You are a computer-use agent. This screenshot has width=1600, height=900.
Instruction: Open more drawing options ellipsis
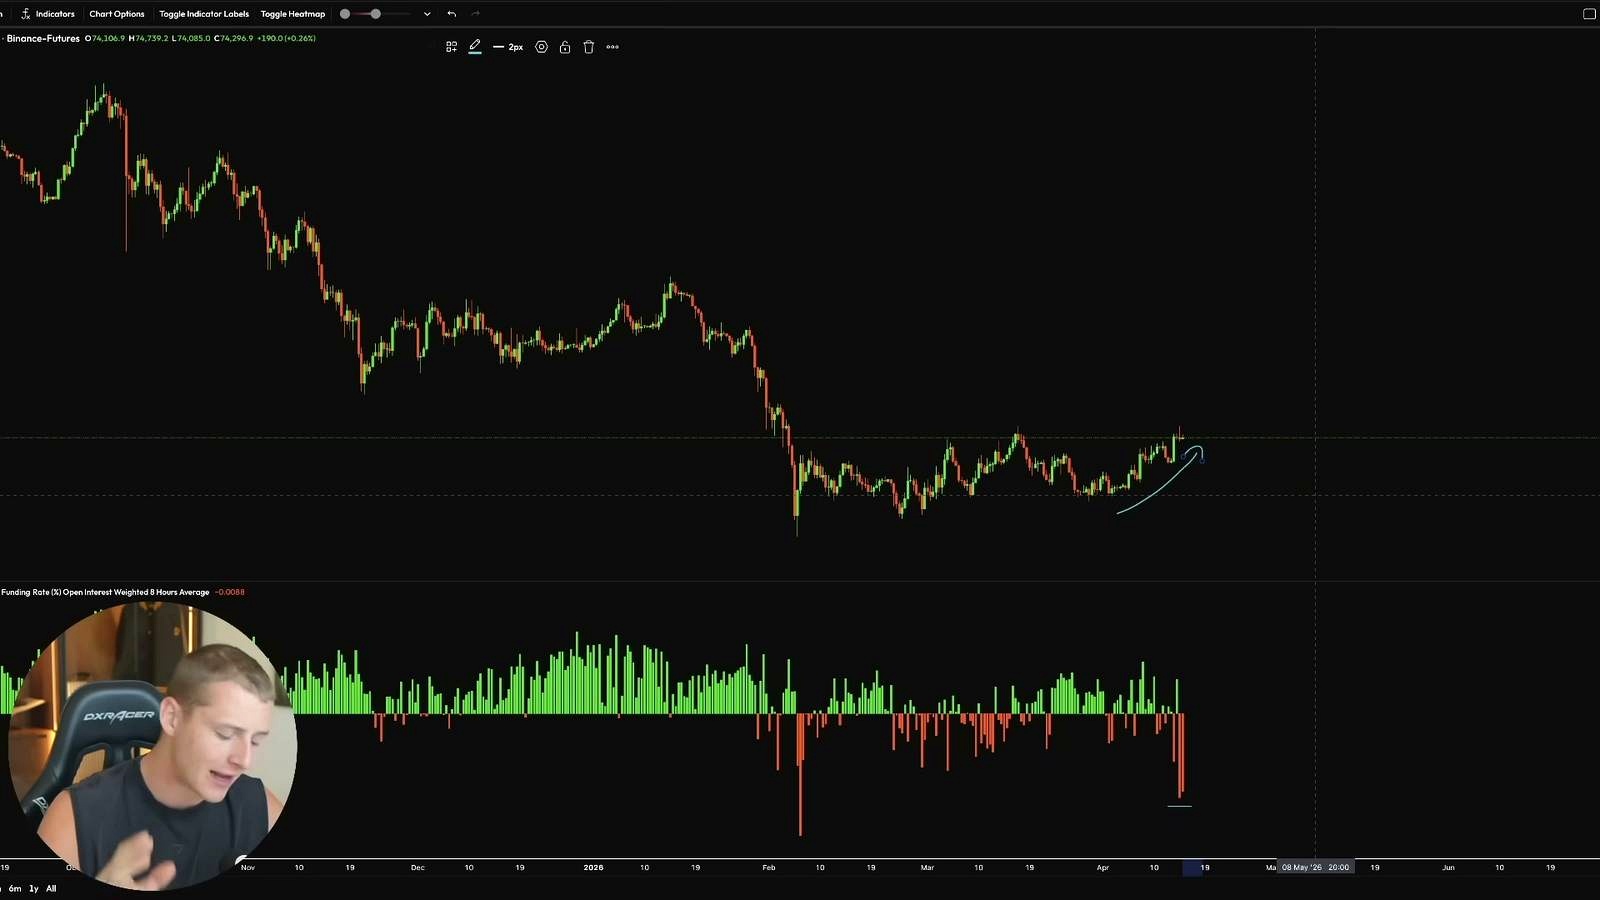pyautogui.click(x=613, y=47)
